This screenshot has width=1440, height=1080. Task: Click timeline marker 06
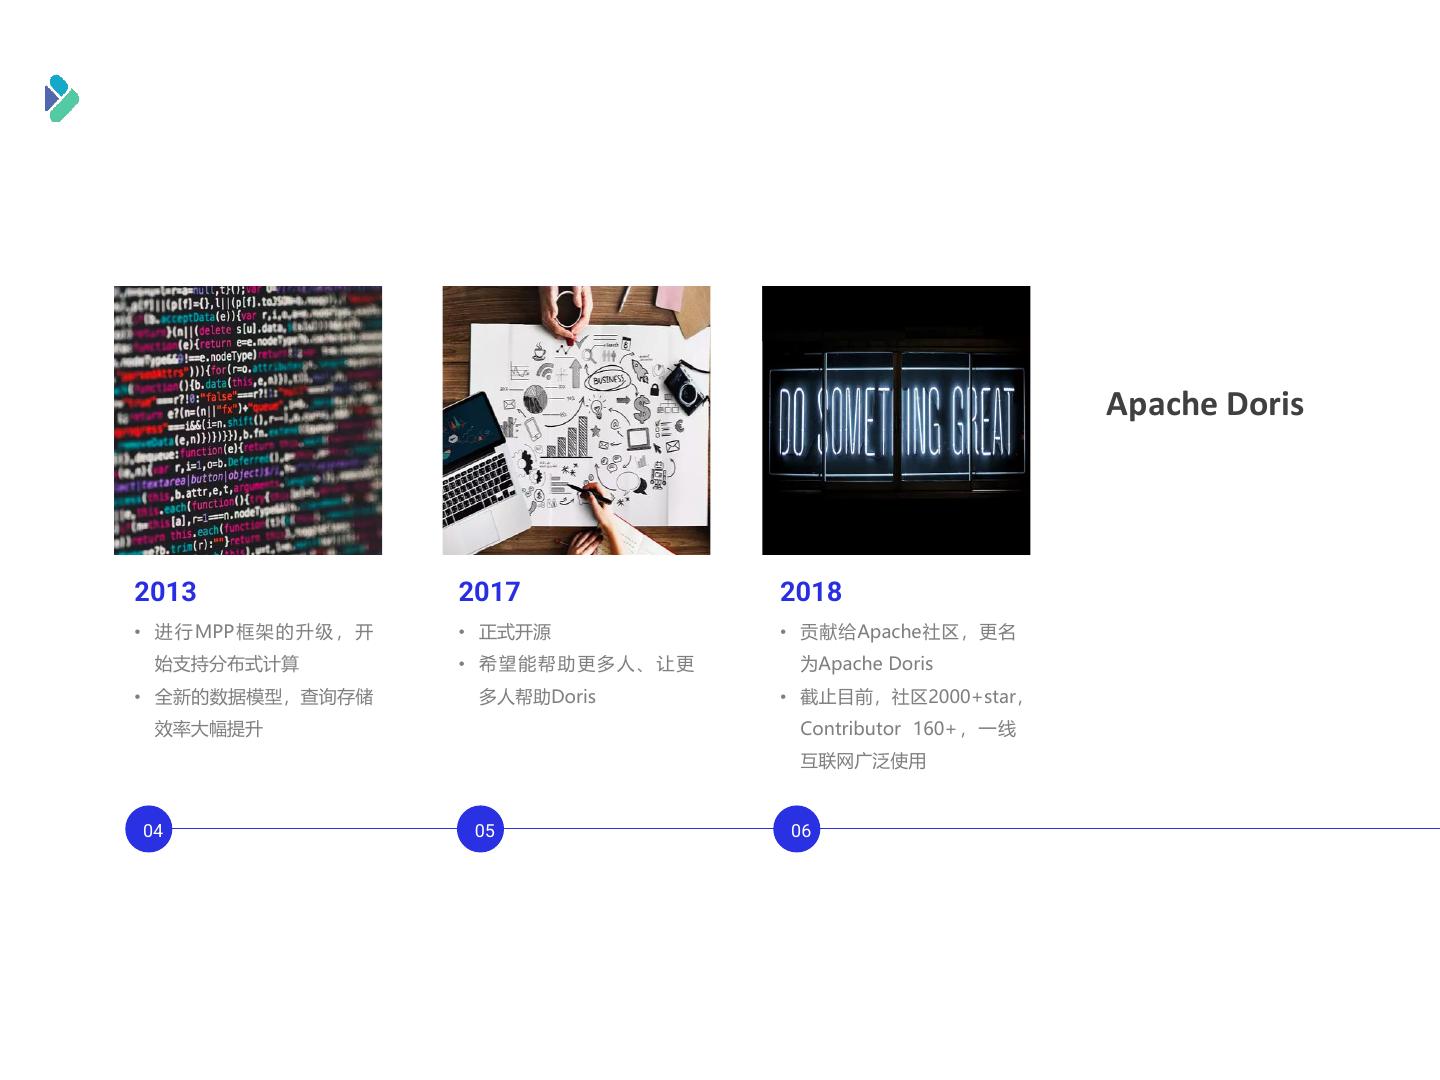(797, 829)
